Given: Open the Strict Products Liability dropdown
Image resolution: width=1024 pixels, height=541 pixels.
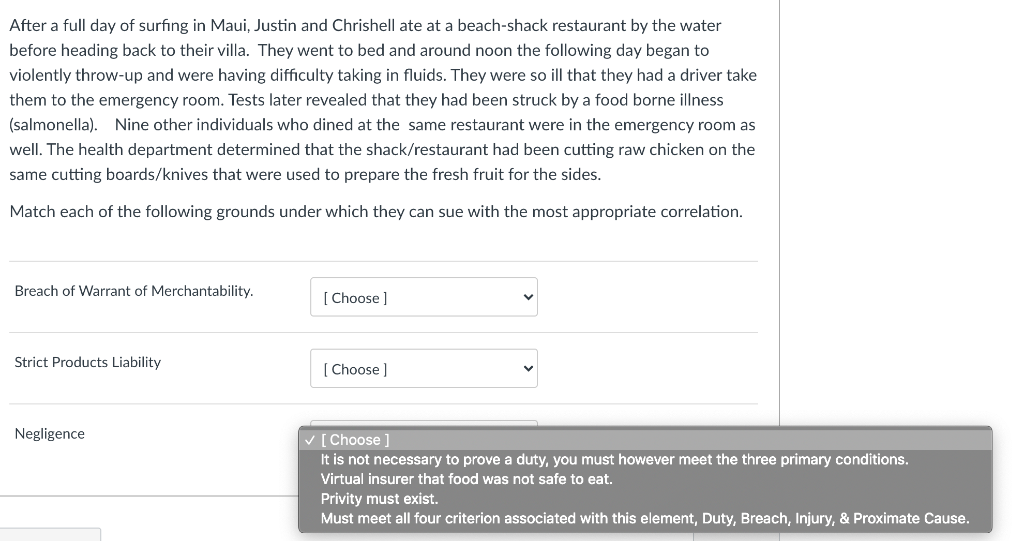Looking at the screenshot, I should click(423, 369).
